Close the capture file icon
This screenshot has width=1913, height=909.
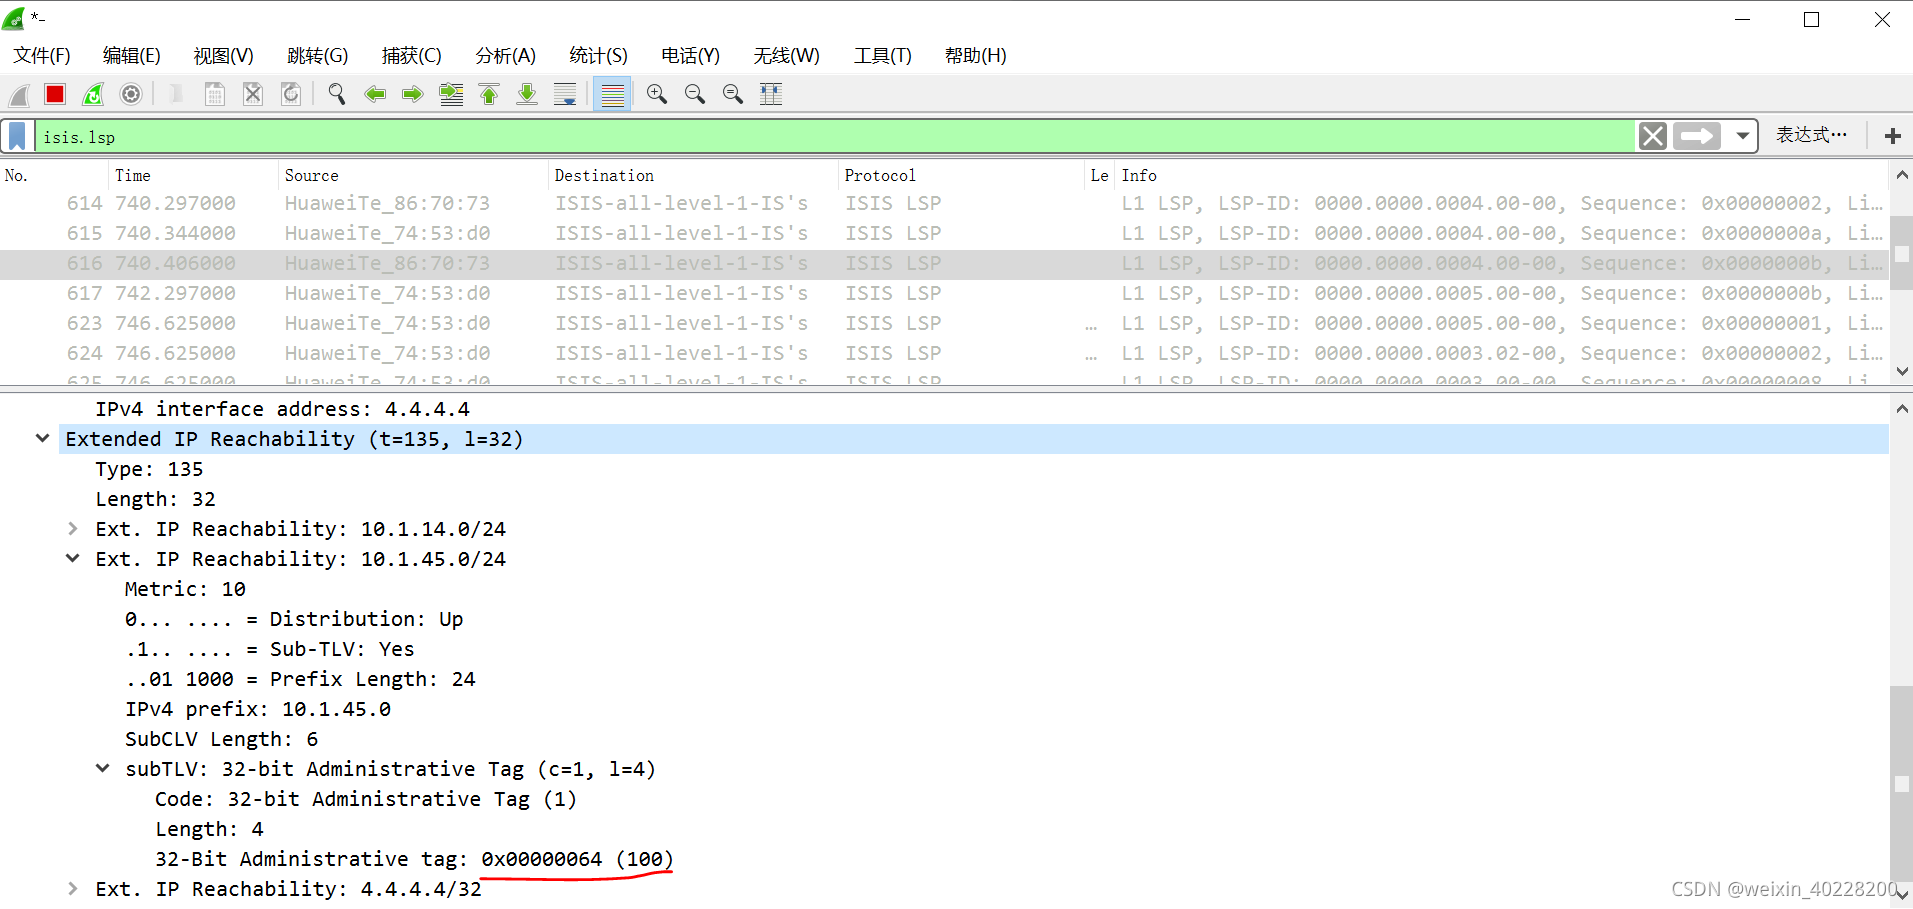253,95
